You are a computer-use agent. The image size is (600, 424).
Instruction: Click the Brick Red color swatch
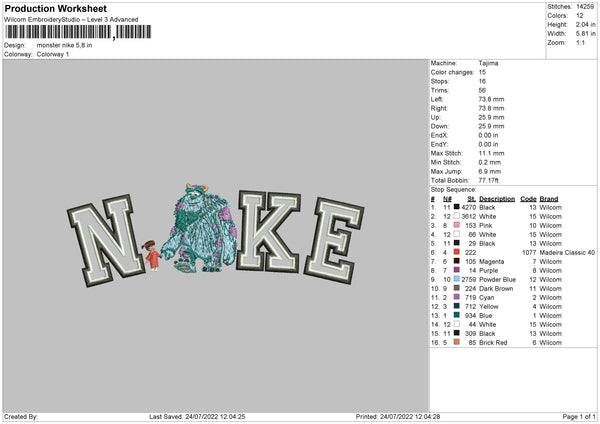tap(457, 342)
